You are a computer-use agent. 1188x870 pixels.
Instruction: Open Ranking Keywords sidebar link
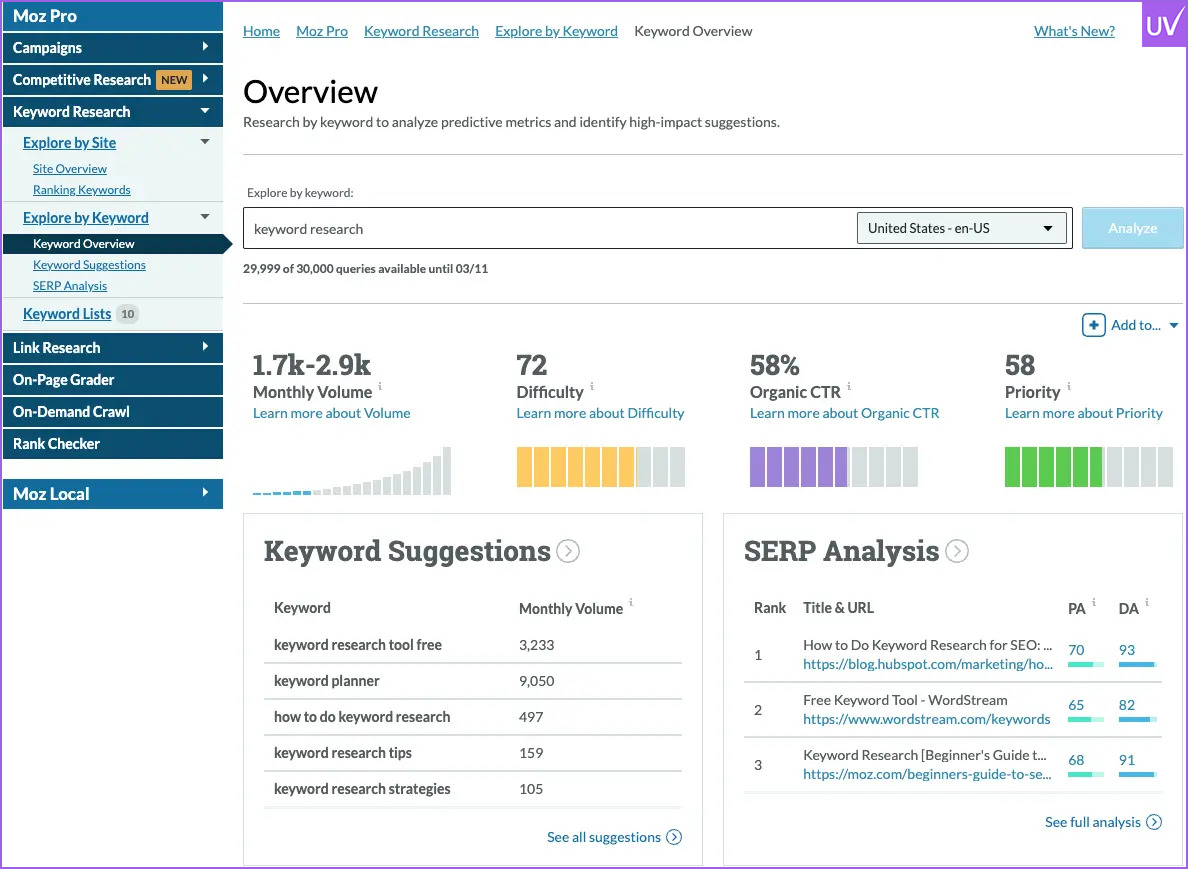tap(82, 190)
